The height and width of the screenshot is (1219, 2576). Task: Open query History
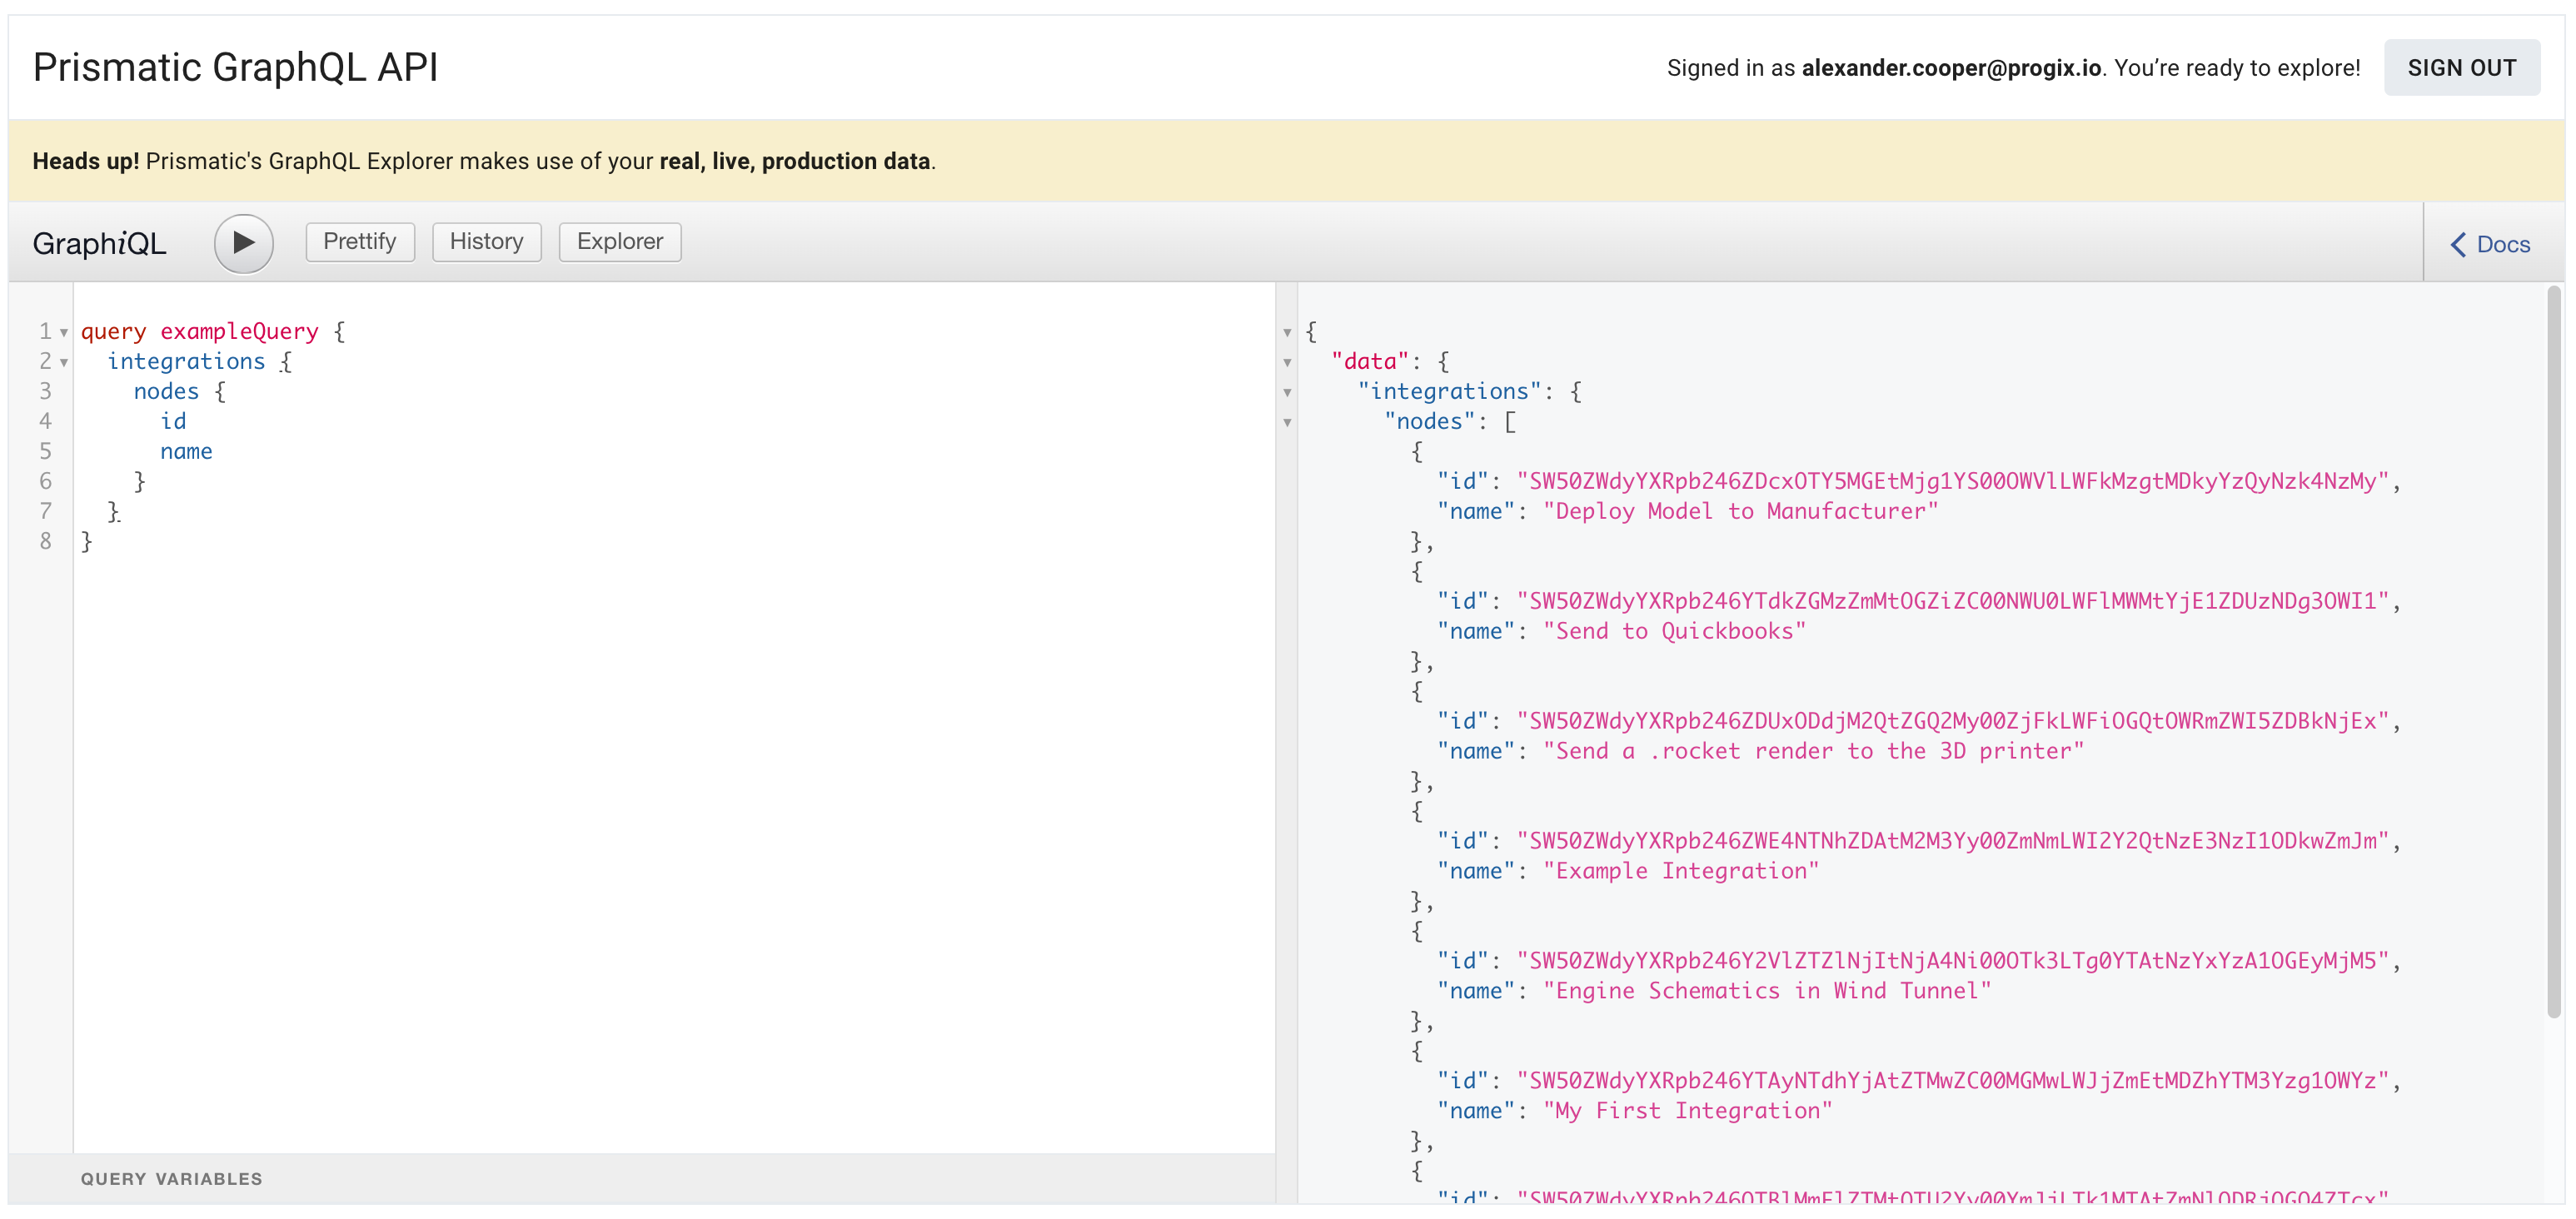pyautogui.click(x=486, y=242)
